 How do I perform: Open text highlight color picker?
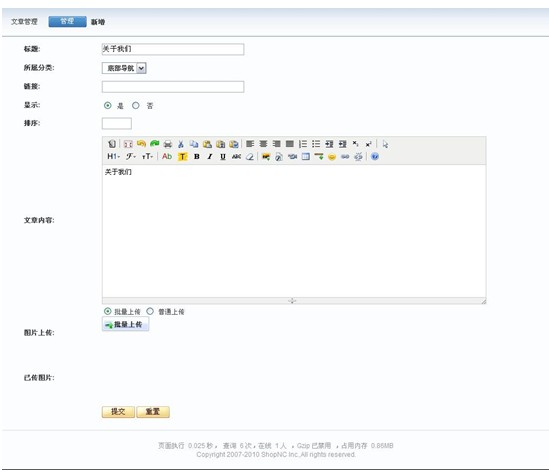coord(182,156)
